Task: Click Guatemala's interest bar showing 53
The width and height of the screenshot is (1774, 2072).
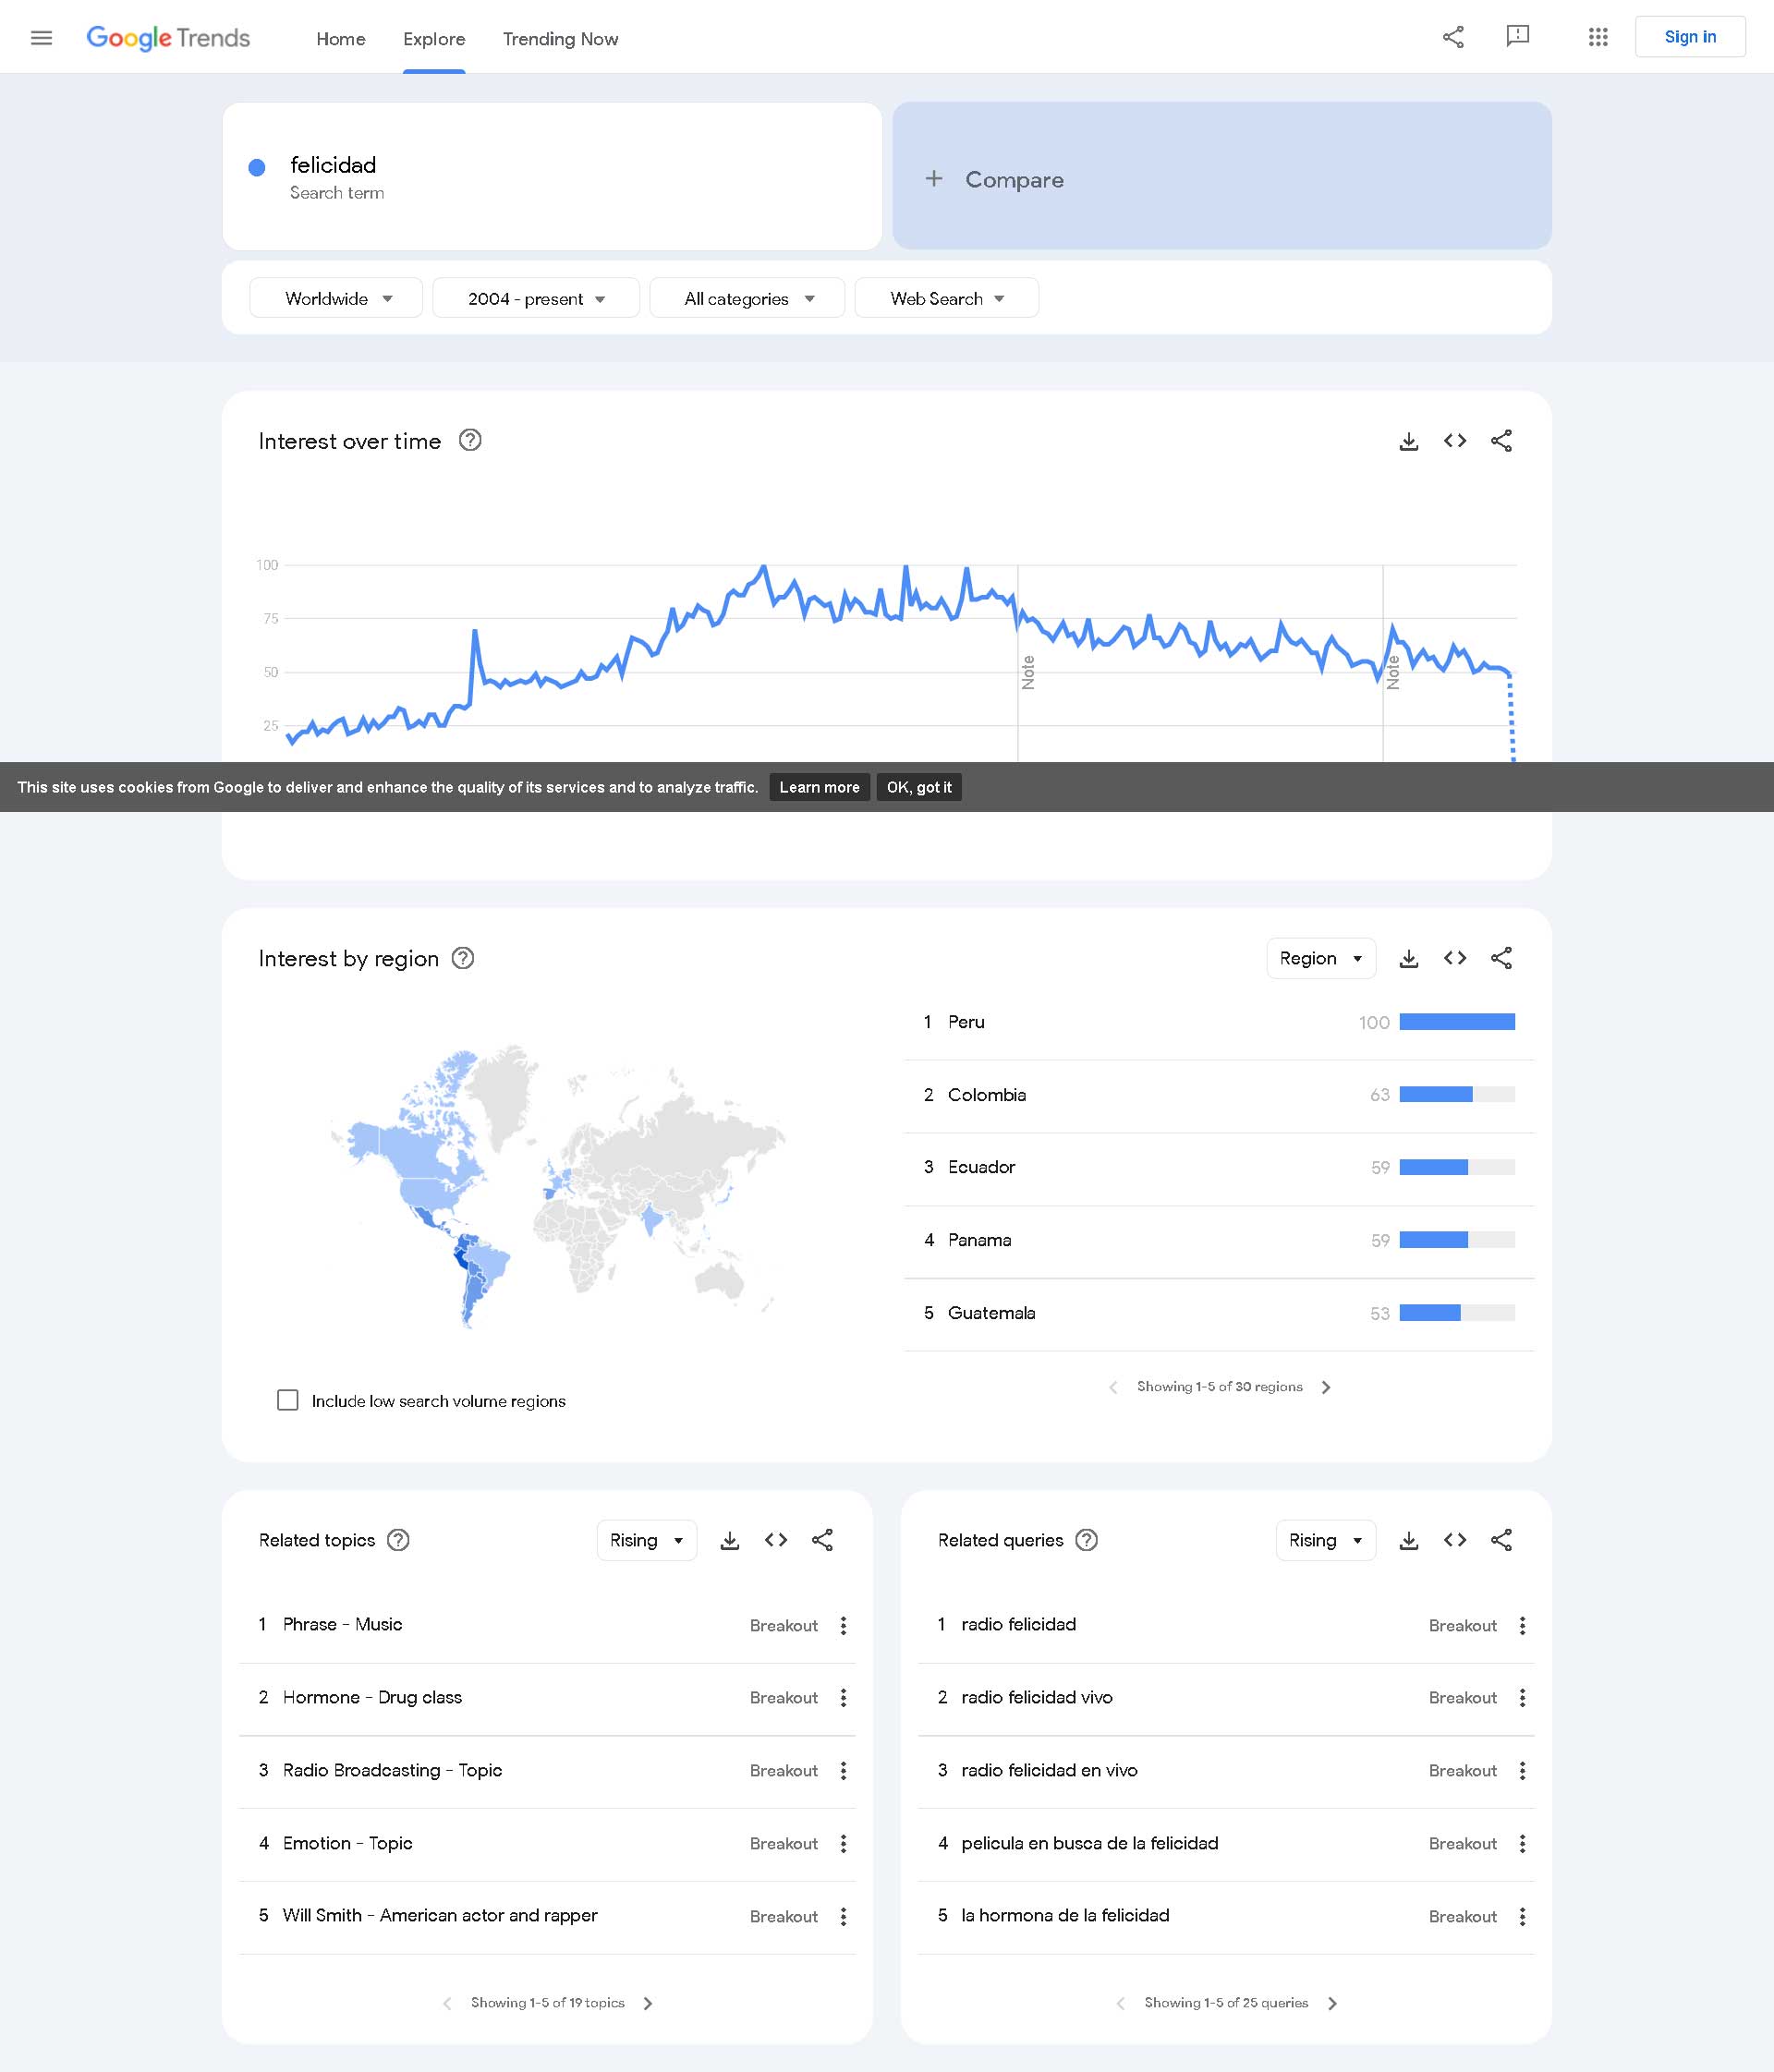Action: point(1457,1313)
